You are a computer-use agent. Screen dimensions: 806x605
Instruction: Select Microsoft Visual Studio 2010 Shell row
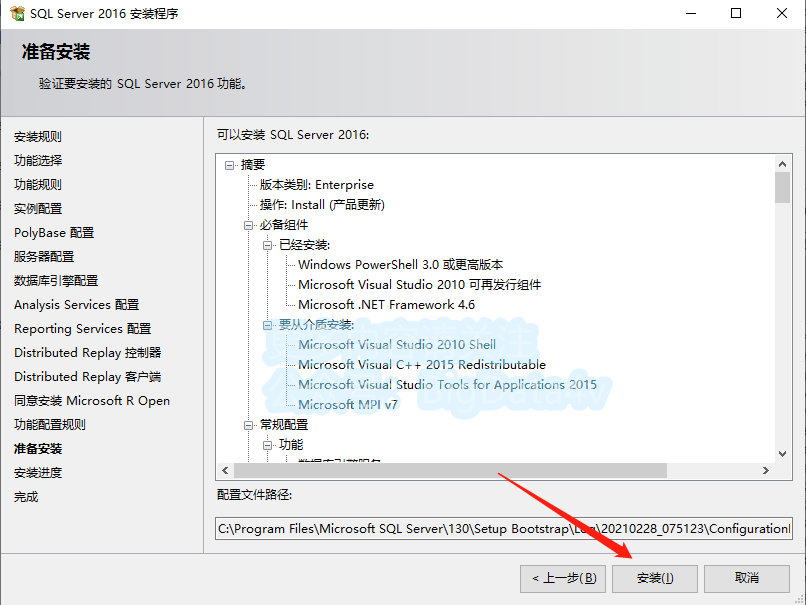[397, 345]
